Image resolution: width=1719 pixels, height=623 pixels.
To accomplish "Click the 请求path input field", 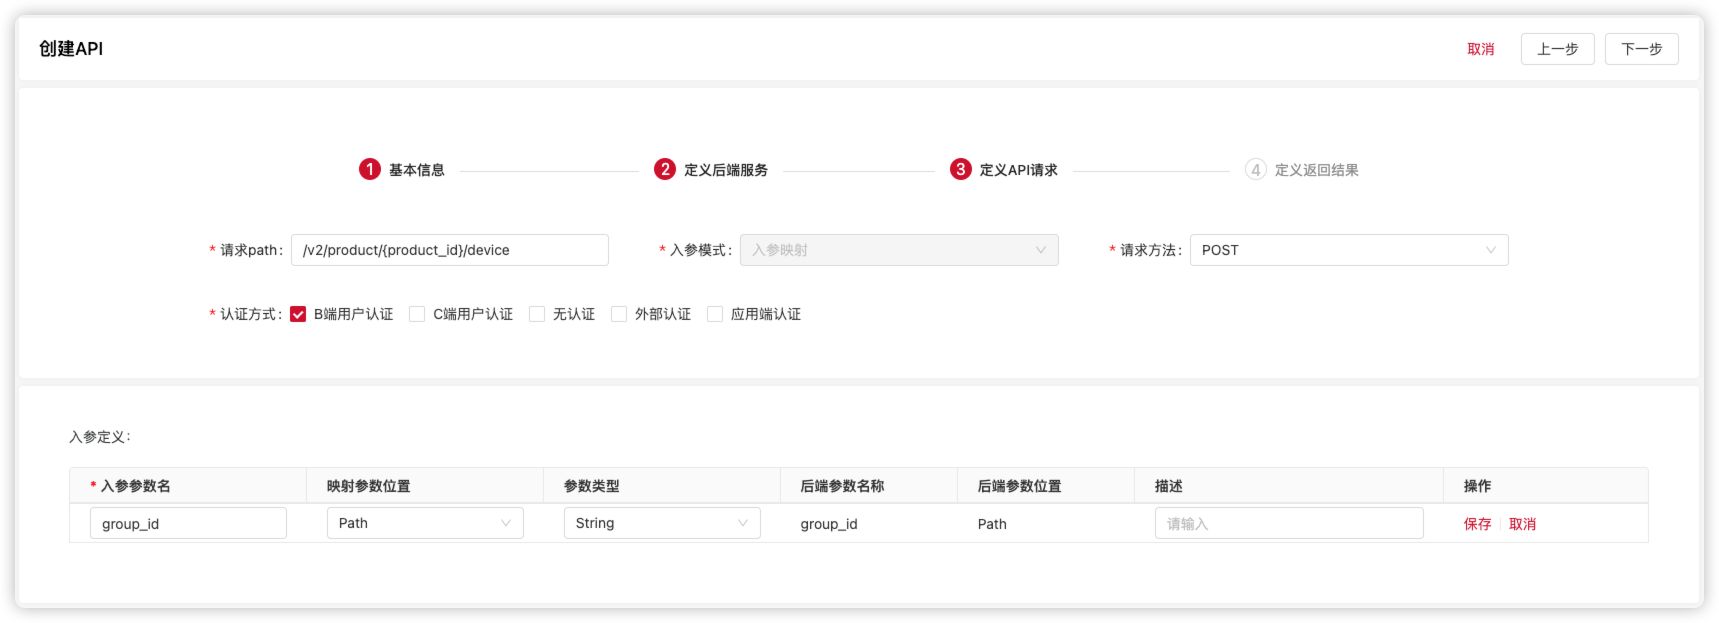I will point(449,250).
